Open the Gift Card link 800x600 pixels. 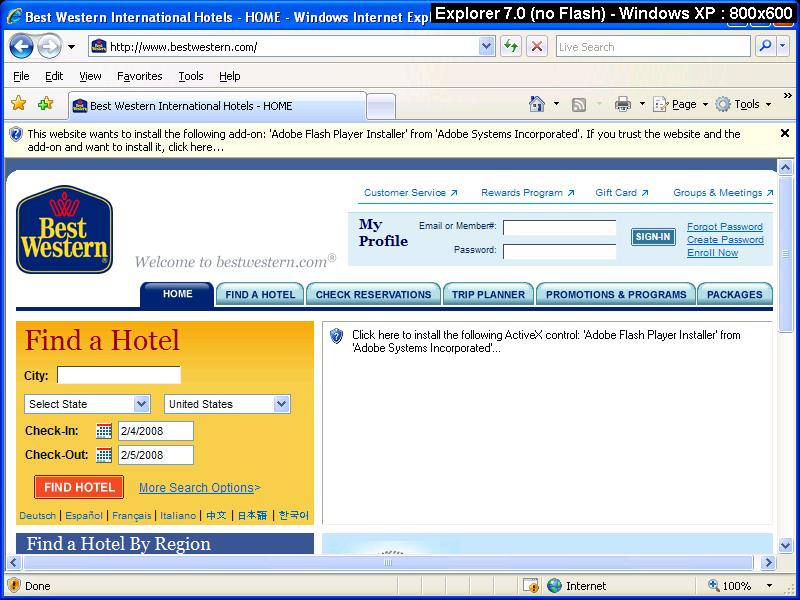pyautogui.click(x=621, y=193)
